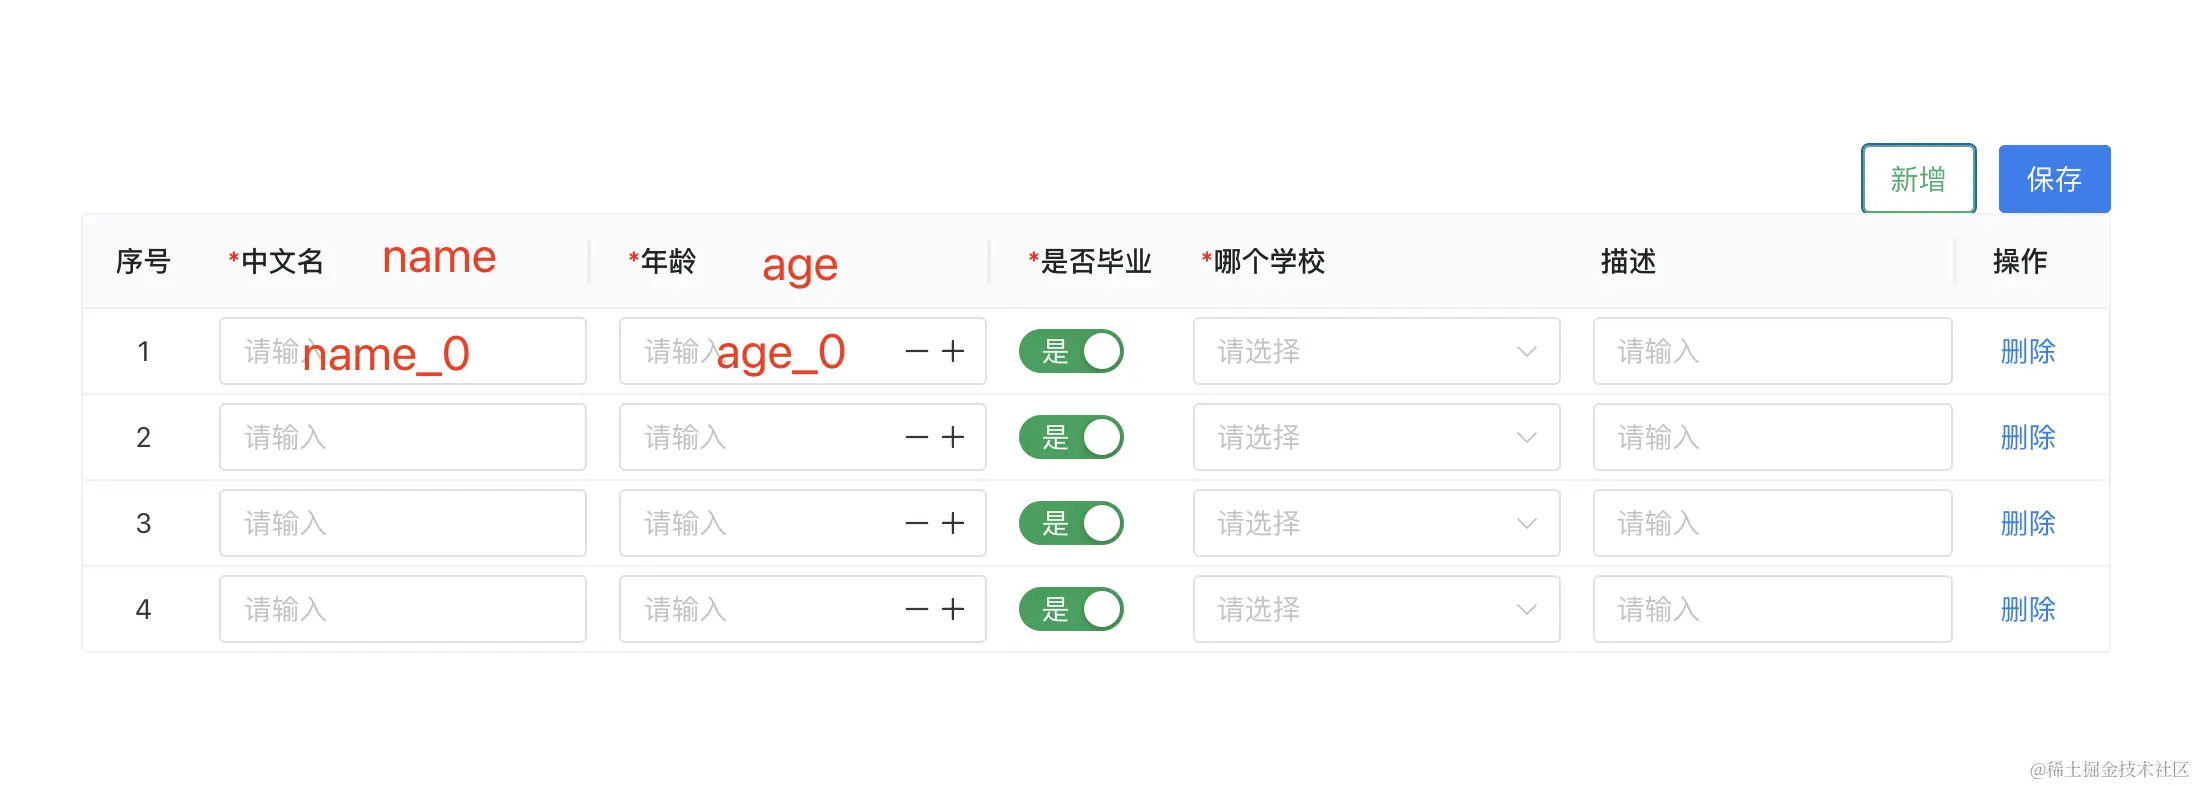
Task: Expand the school select in row 3
Action: (x=1376, y=523)
